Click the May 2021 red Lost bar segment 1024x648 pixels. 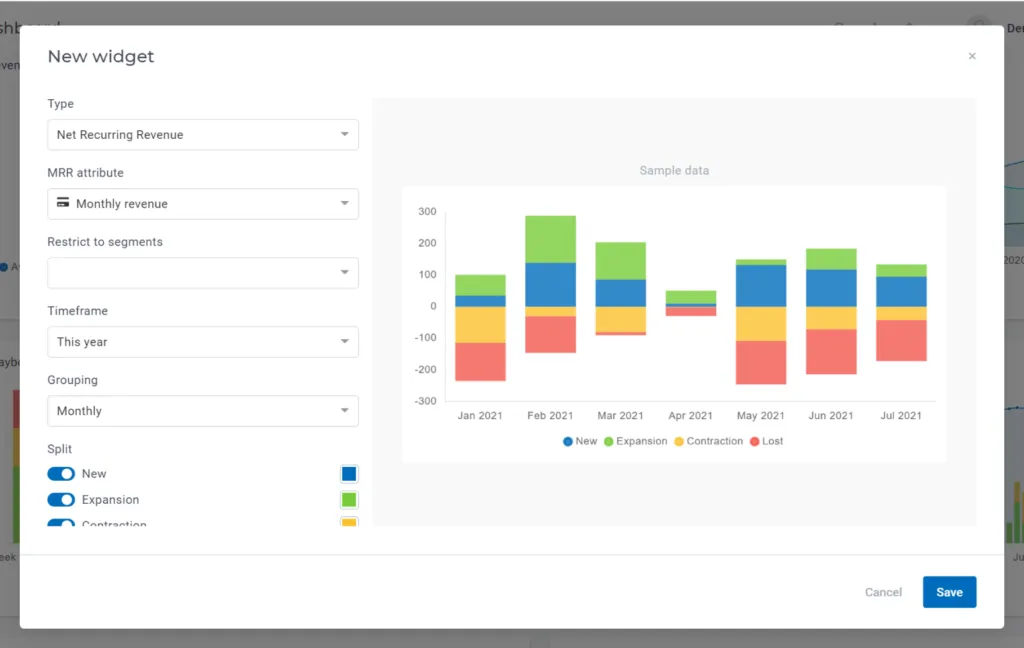point(761,362)
